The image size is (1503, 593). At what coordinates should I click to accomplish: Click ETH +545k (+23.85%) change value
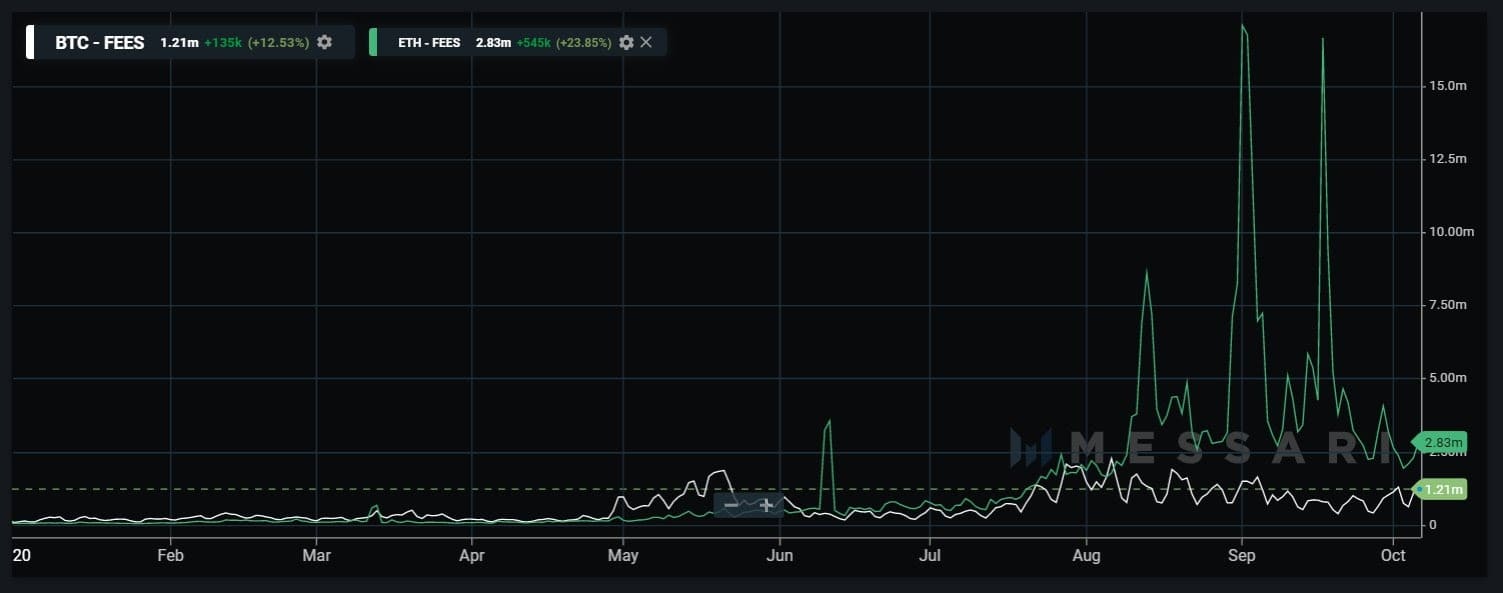point(564,43)
